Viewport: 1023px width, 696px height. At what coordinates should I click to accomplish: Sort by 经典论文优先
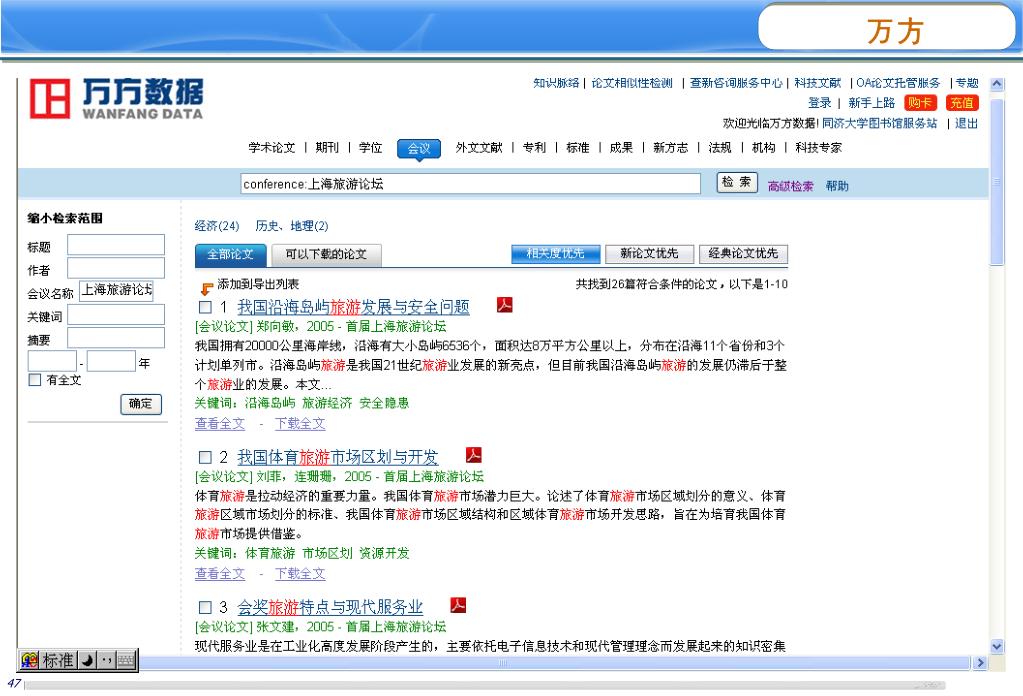pyautogui.click(x=743, y=253)
